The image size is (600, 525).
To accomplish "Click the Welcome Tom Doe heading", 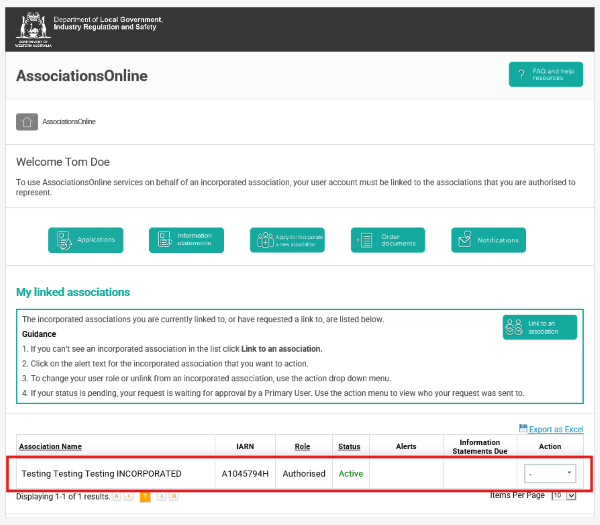I will pos(63,162).
